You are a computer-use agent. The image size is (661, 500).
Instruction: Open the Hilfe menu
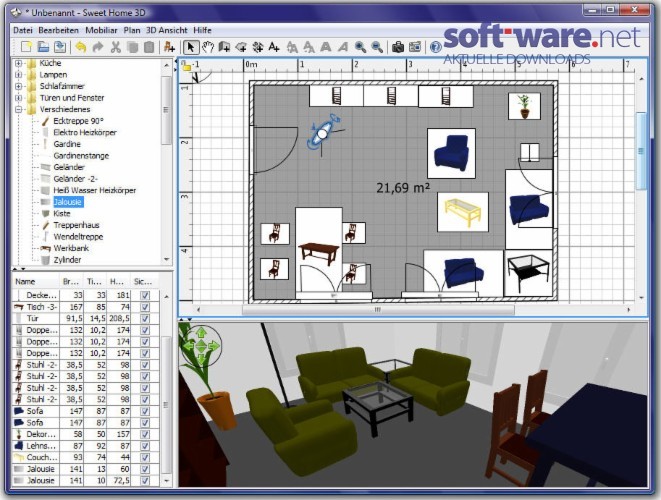pos(202,30)
